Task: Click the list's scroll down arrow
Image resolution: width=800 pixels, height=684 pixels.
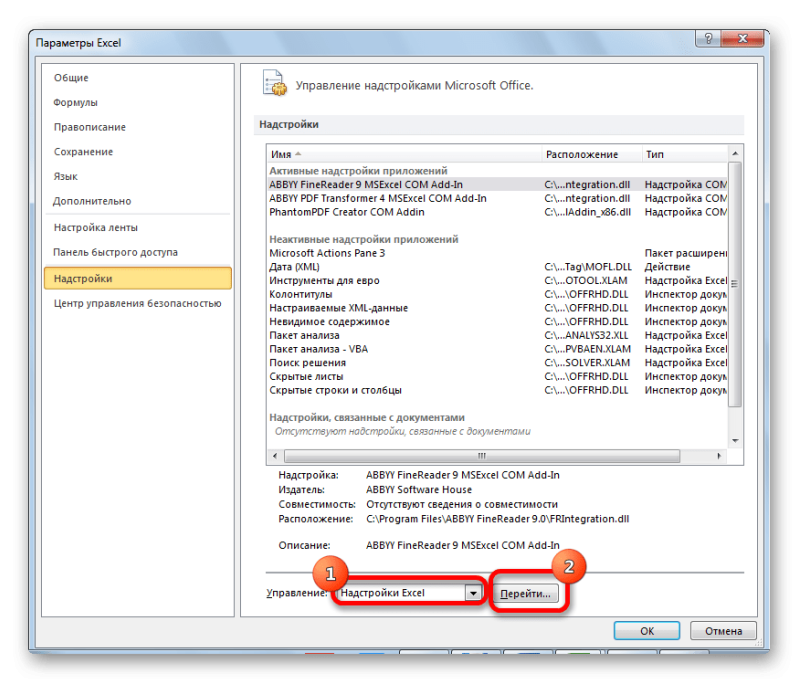Action: pos(735,441)
